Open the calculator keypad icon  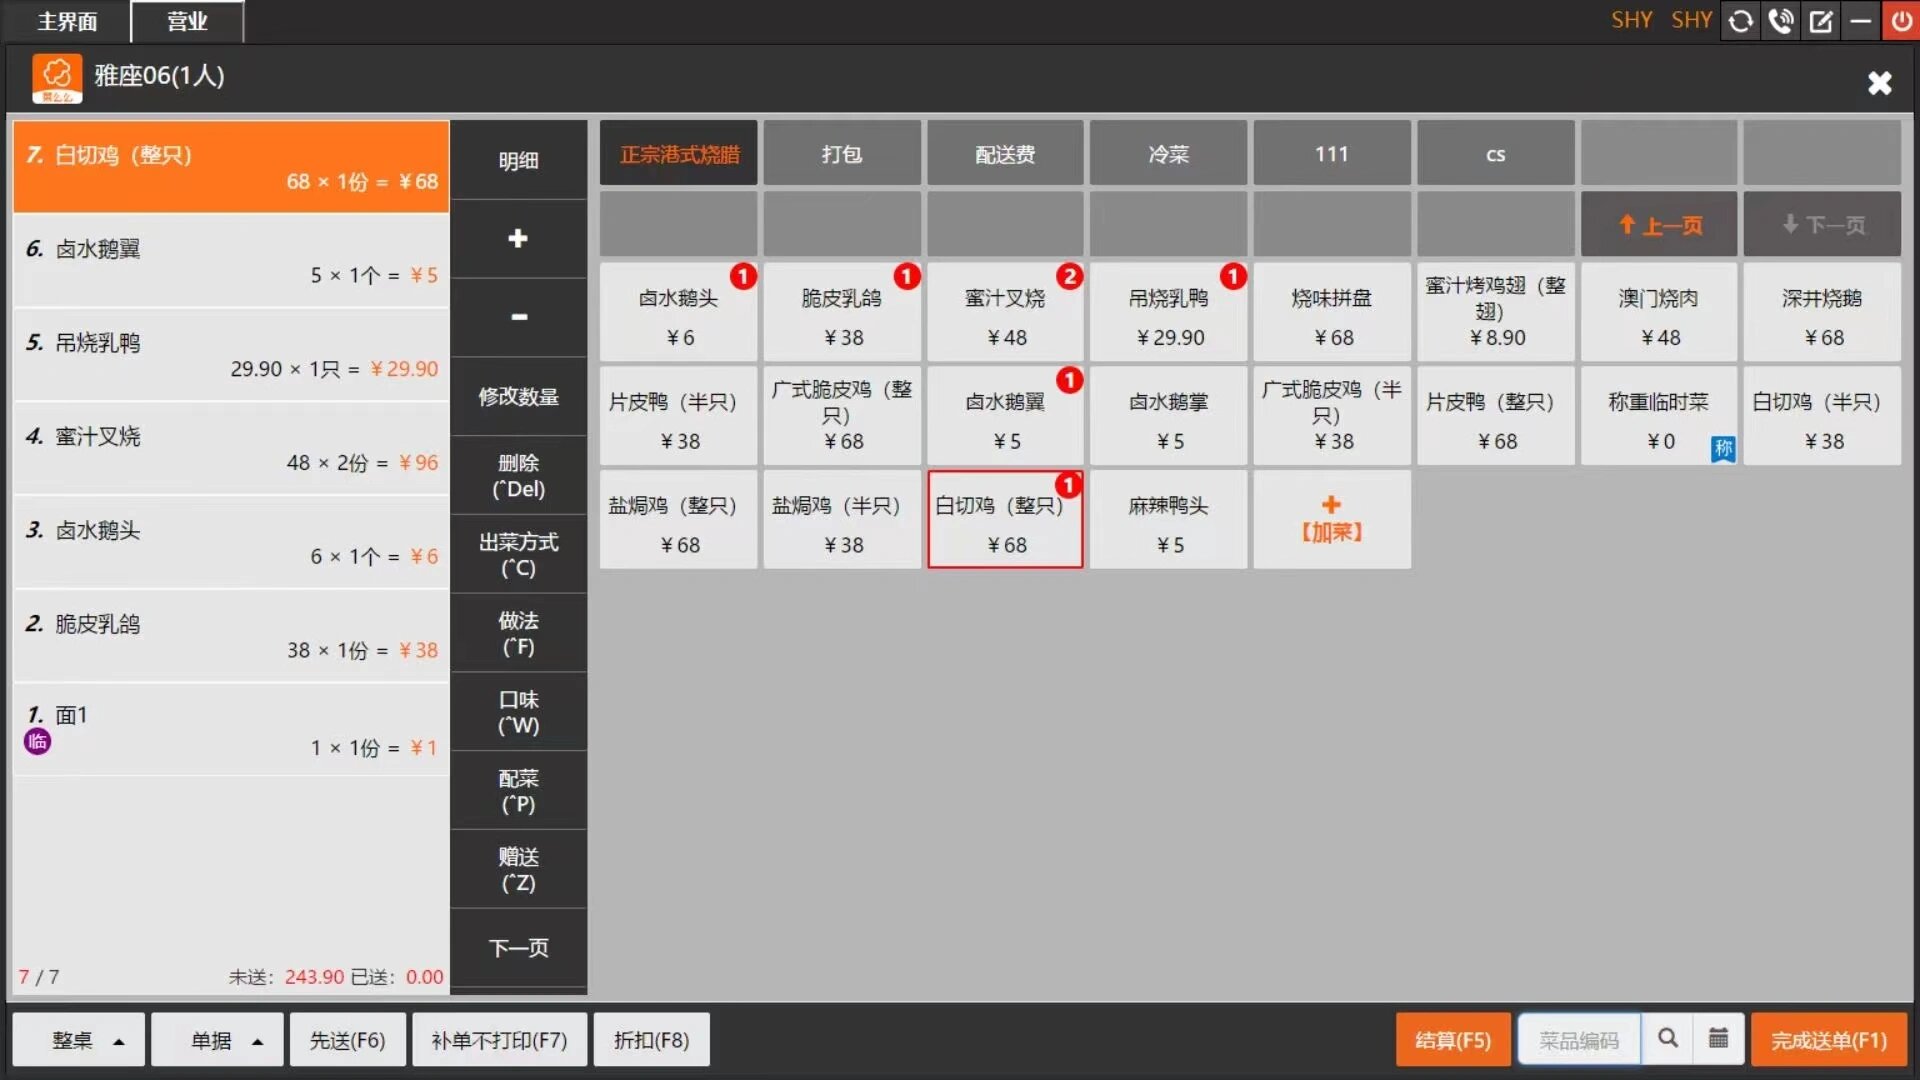coord(1718,1039)
